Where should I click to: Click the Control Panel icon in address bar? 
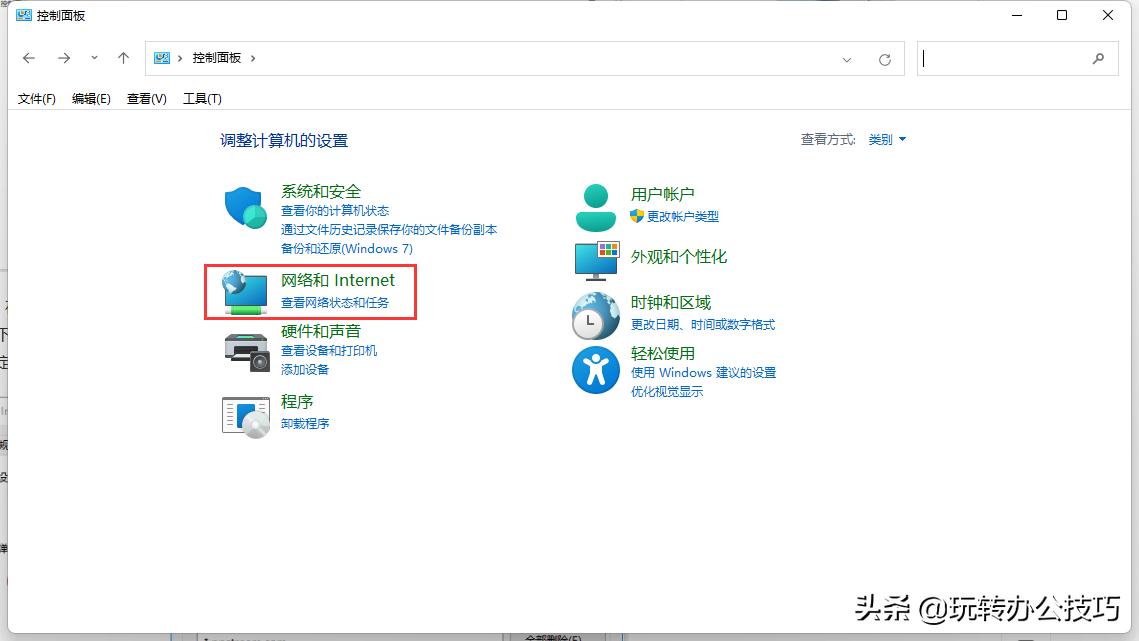pos(161,58)
